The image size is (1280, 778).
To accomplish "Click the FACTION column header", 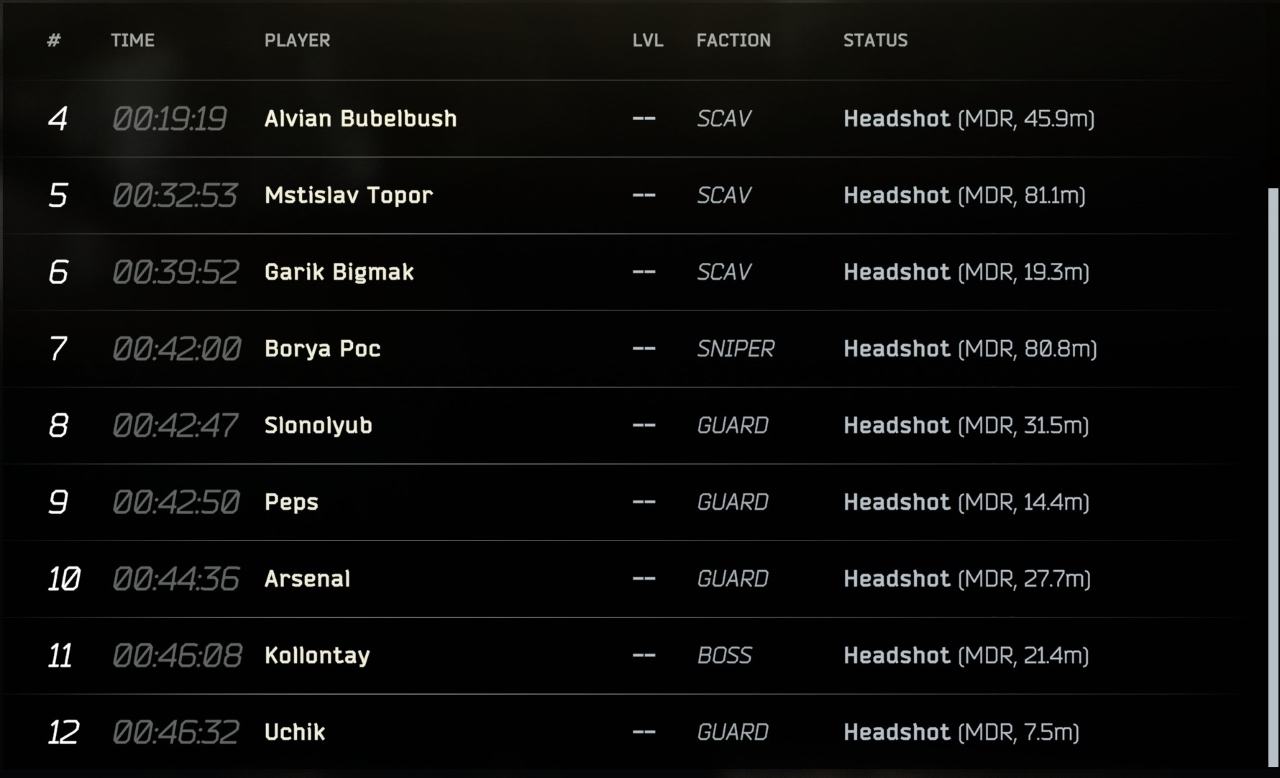I will (x=733, y=40).
